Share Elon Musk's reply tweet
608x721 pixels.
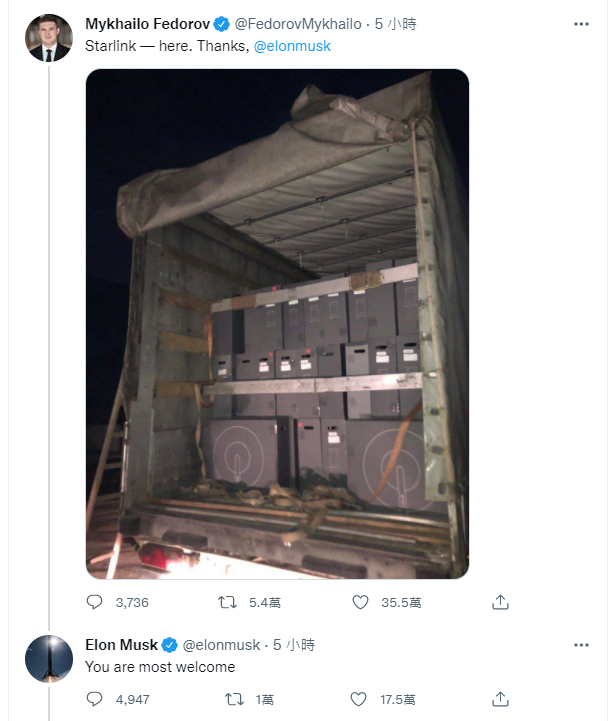pyautogui.click(x=501, y=699)
